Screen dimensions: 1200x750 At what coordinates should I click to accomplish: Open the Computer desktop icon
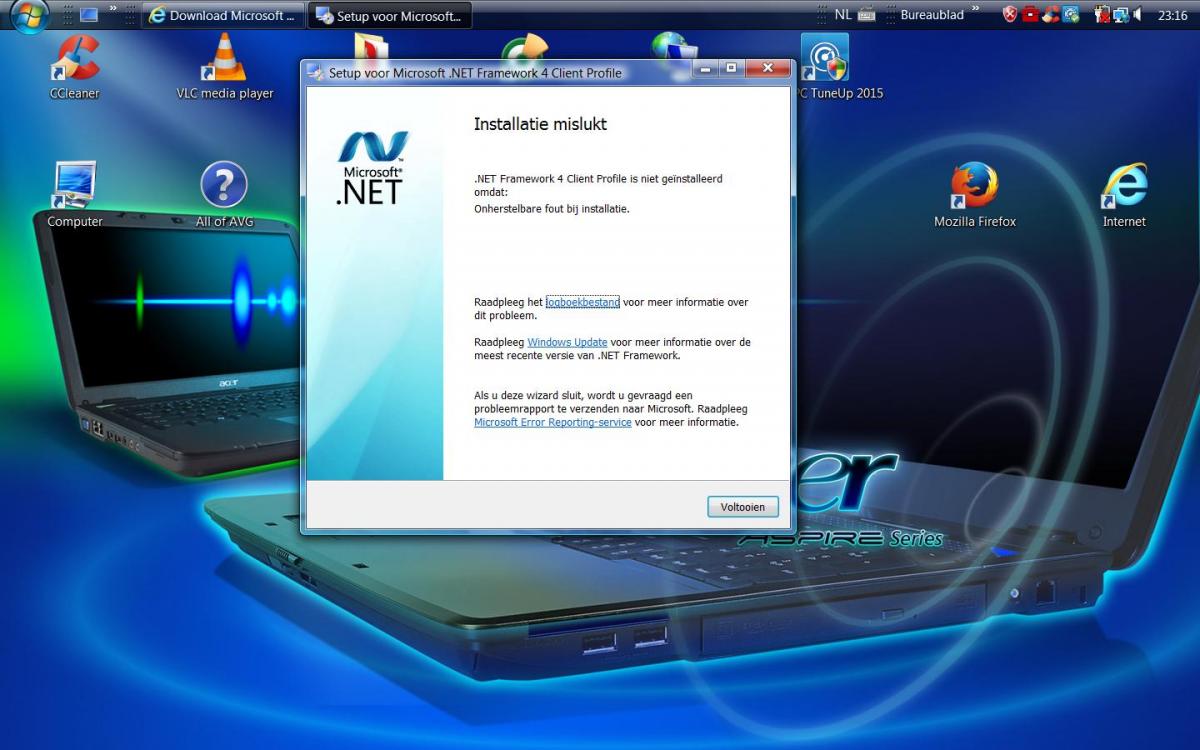pyautogui.click(x=75, y=195)
